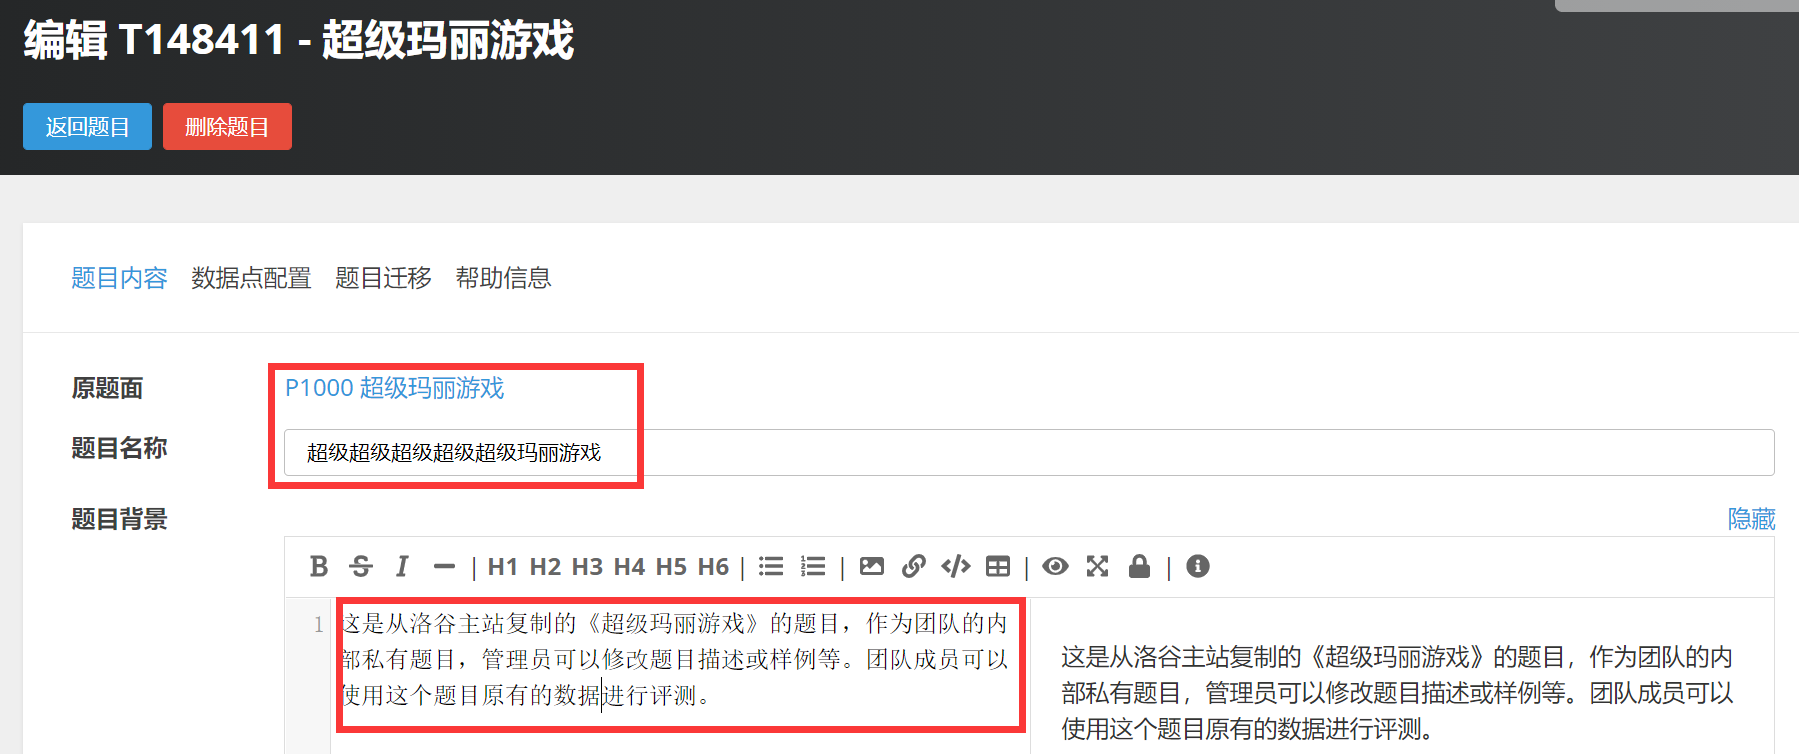Toggle bold formatting in editor toolbar

pos(319,567)
